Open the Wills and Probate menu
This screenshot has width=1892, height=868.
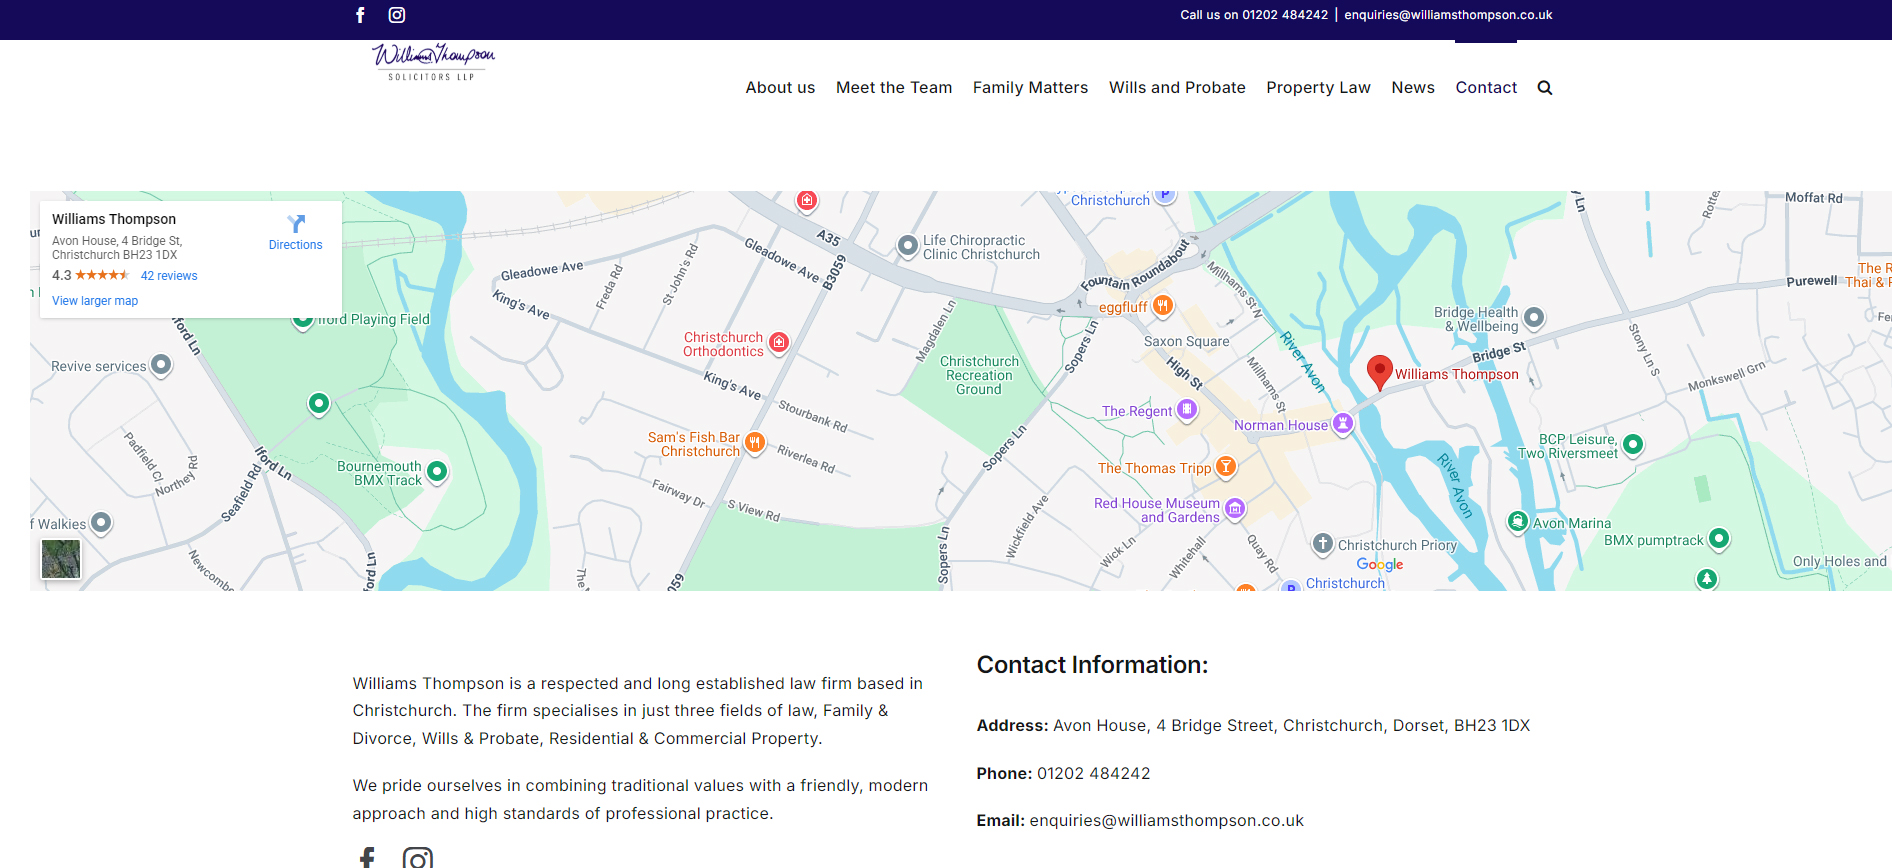point(1177,88)
